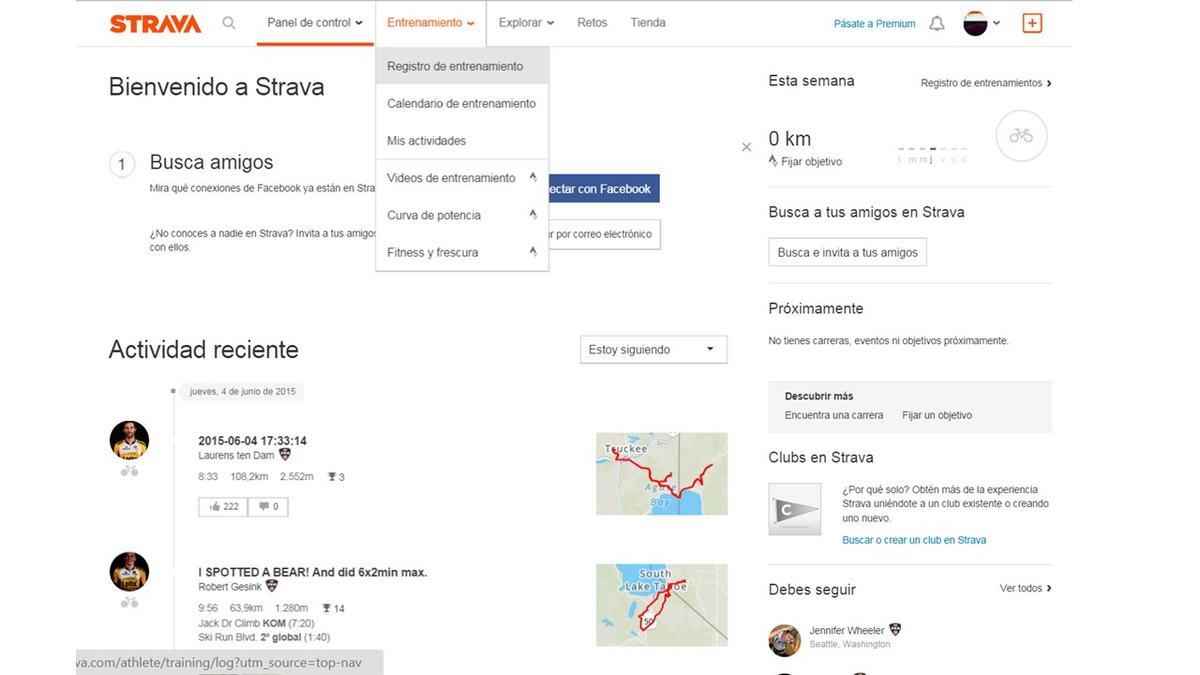The width and height of the screenshot is (1200, 675).
Task: Open search with the magnifying glass icon
Action: point(229,21)
